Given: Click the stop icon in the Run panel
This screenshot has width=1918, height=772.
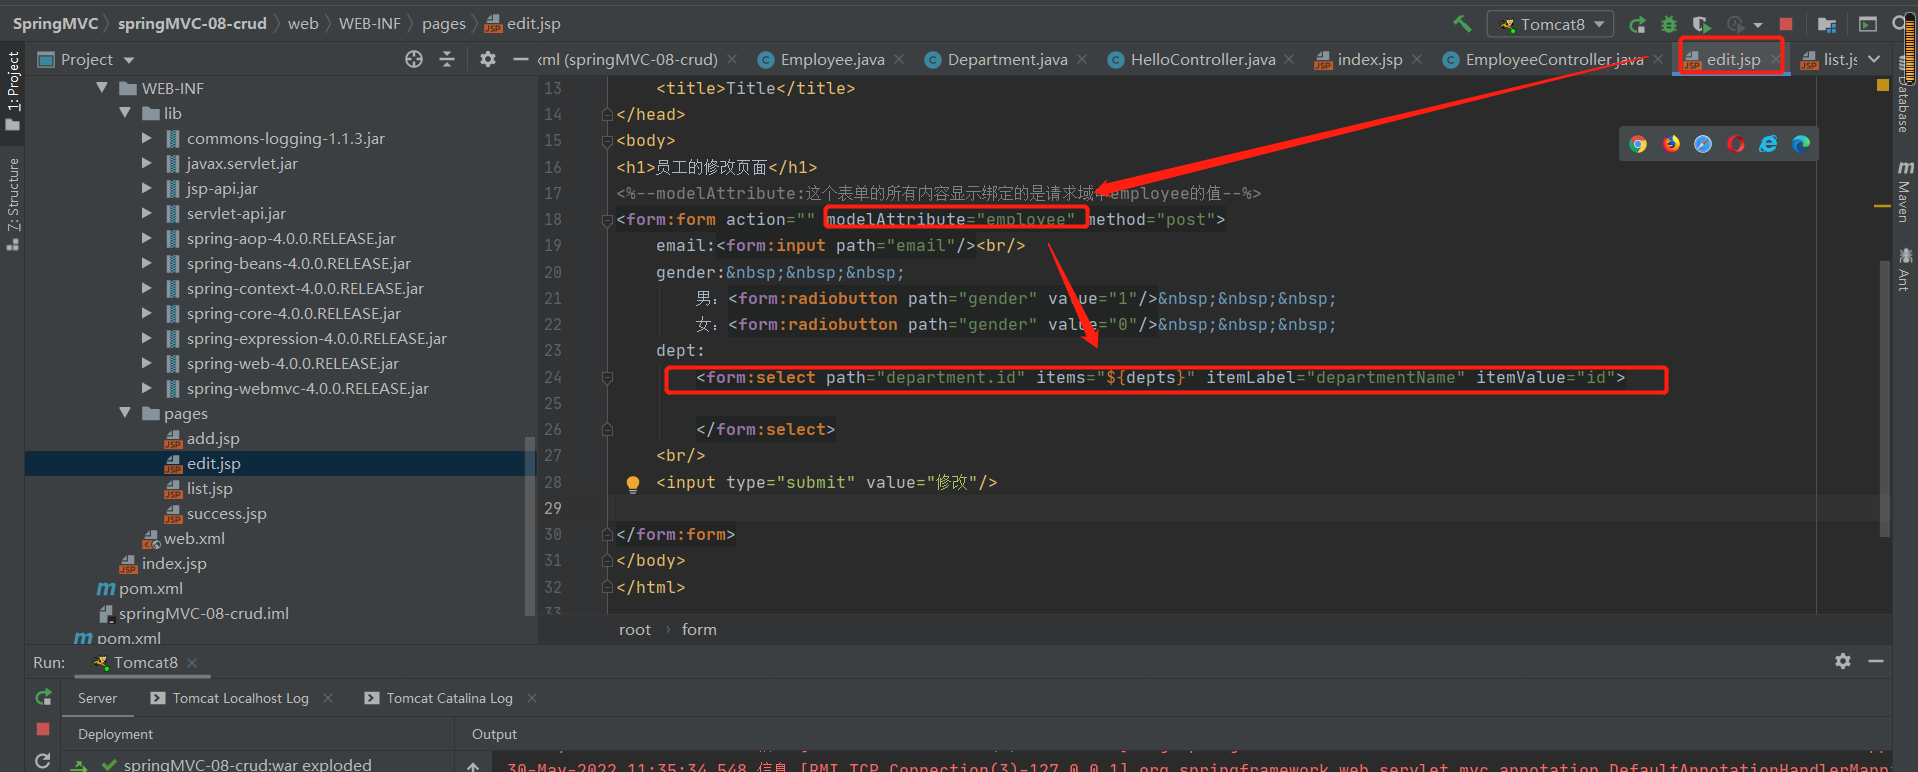Looking at the screenshot, I should click(x=43, y=729).
